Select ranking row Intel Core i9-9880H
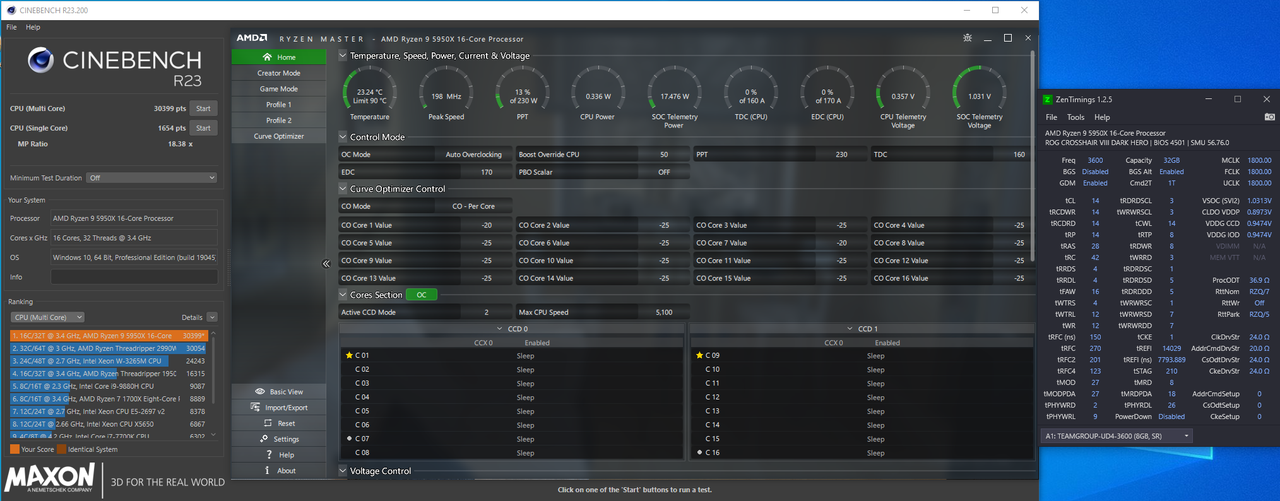The width and height of the screenshot is (1280, 501). click(109, 386)
